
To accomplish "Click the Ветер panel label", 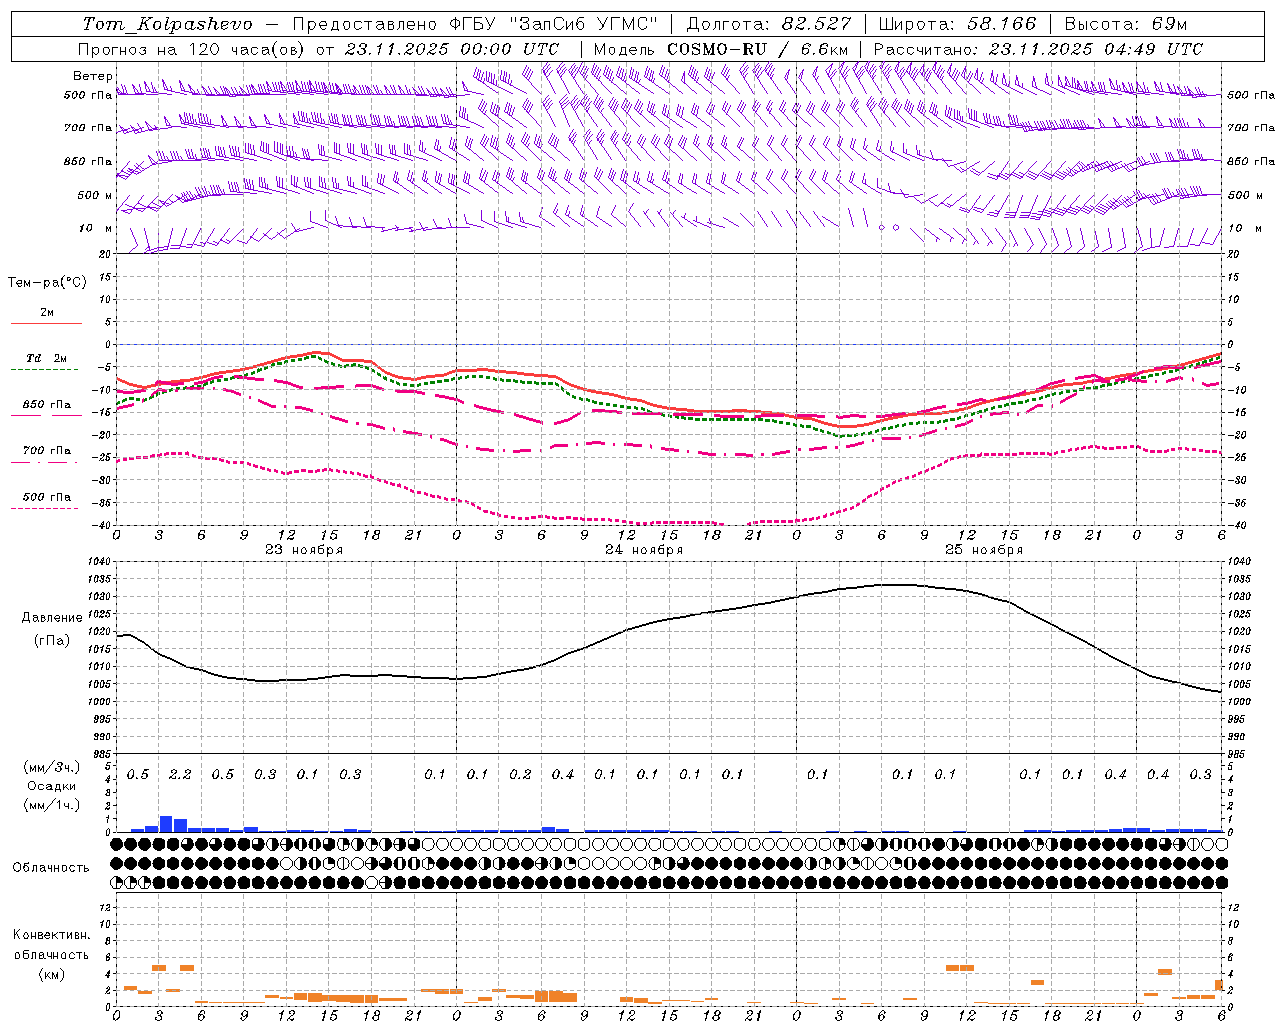I will [92, 76].
